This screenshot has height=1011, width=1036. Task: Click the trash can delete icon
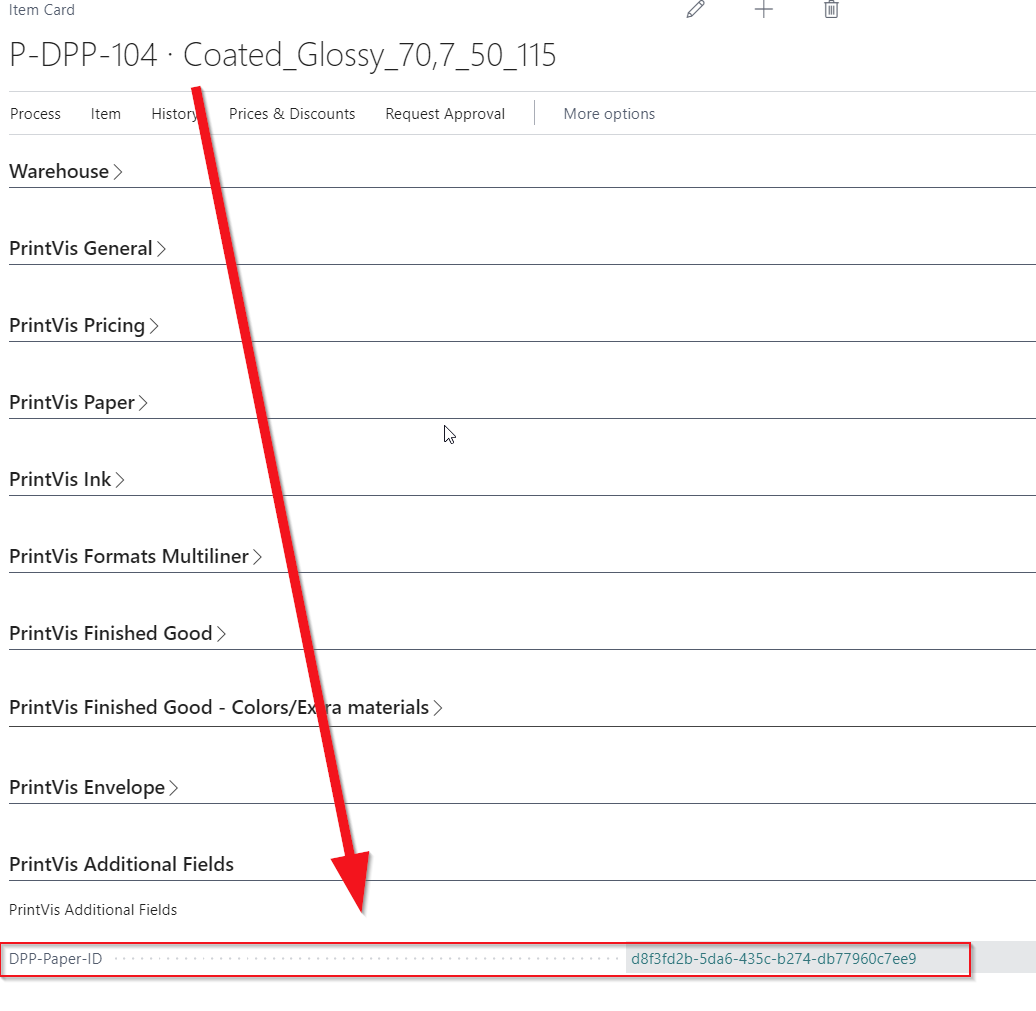click(x=831, y=9)
